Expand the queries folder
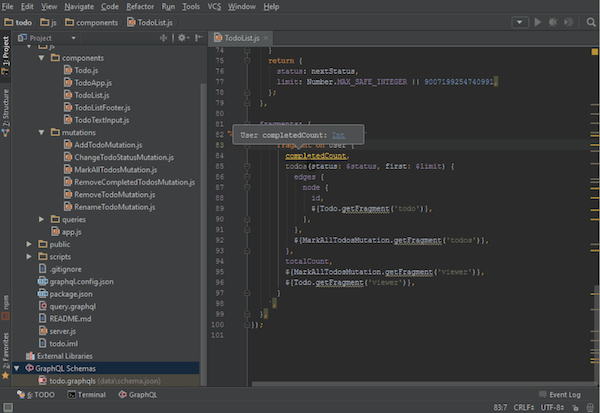 (41, 218)
